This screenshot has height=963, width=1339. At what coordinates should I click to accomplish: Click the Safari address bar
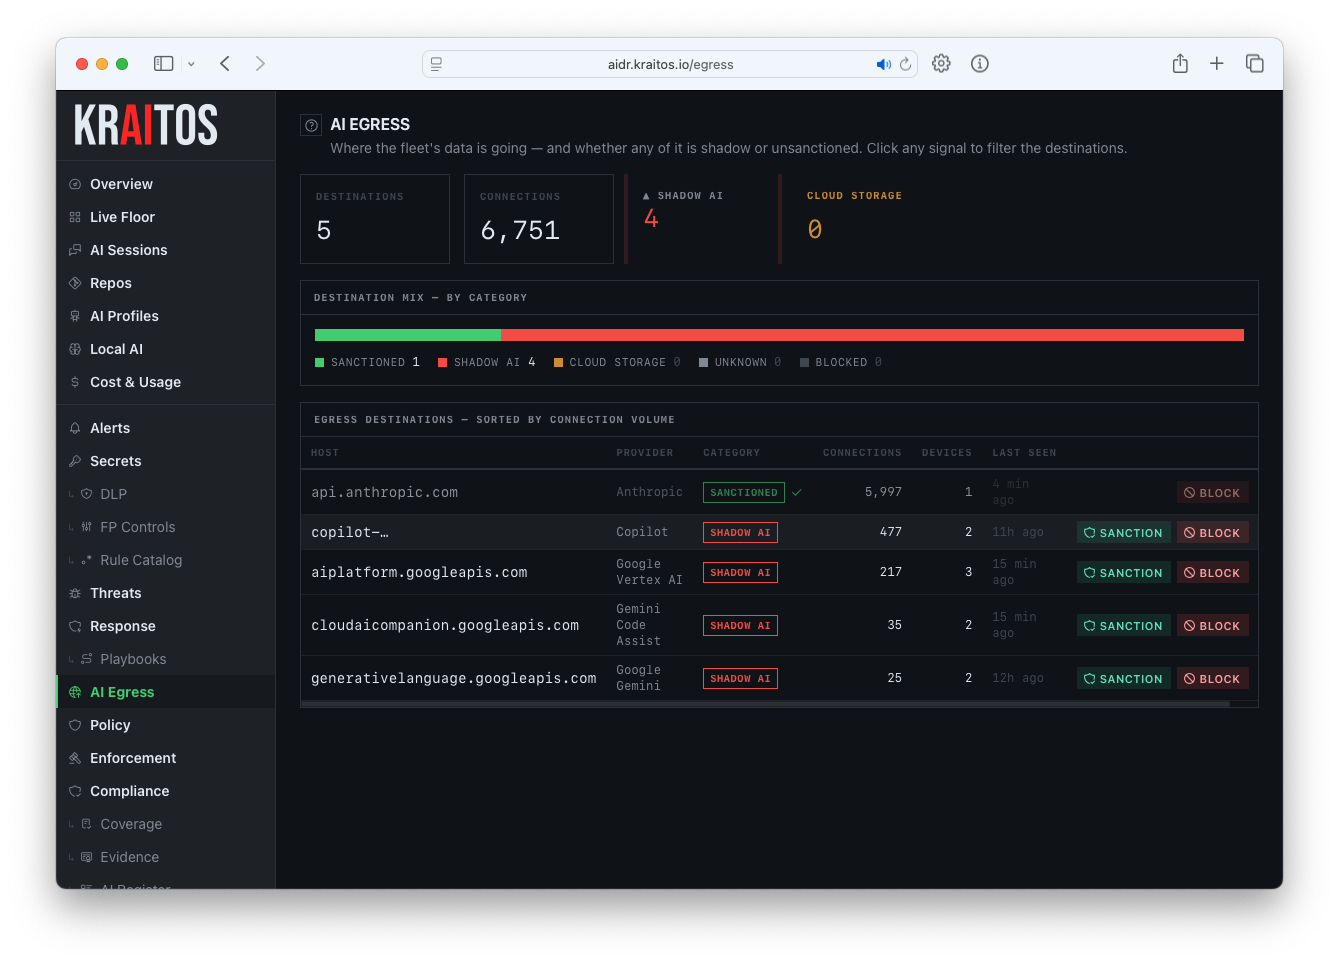click(670, 64)
